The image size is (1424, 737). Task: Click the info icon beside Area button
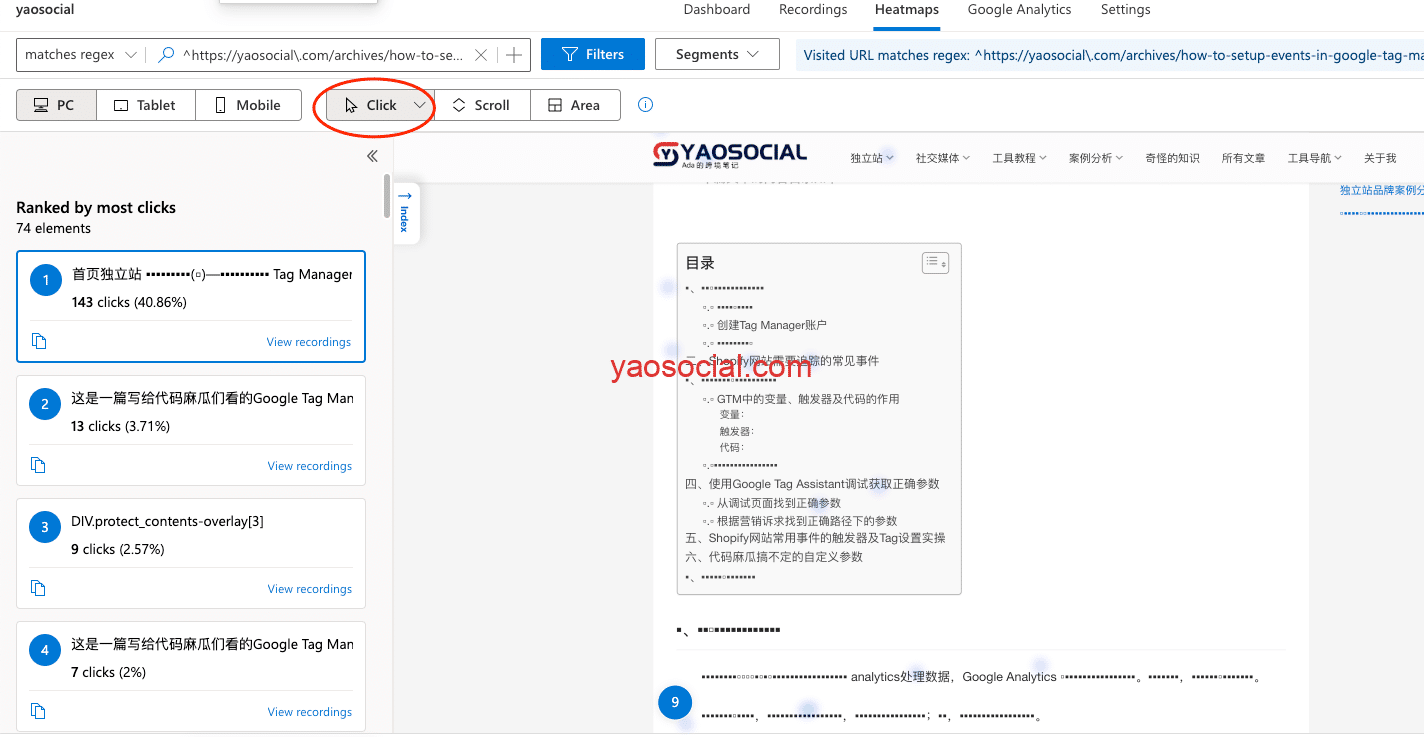pos(645,105)
